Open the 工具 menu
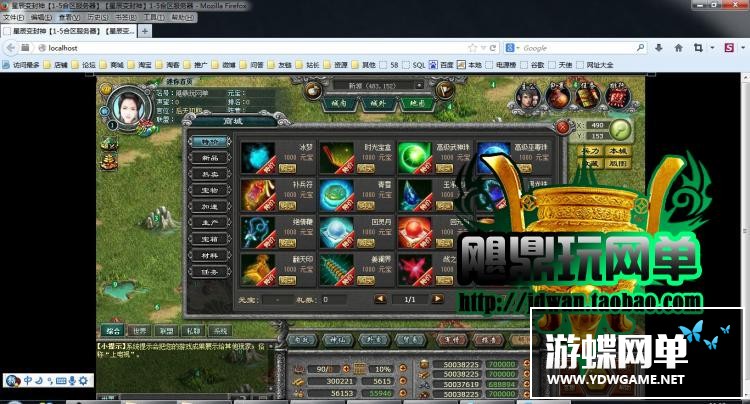The image size is (750, 404). click(154, 17)
